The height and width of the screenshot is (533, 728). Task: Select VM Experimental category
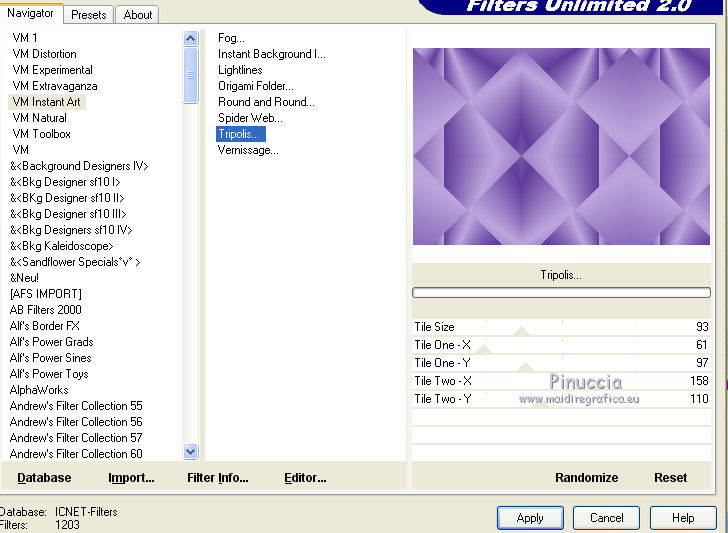coord(52,70)
